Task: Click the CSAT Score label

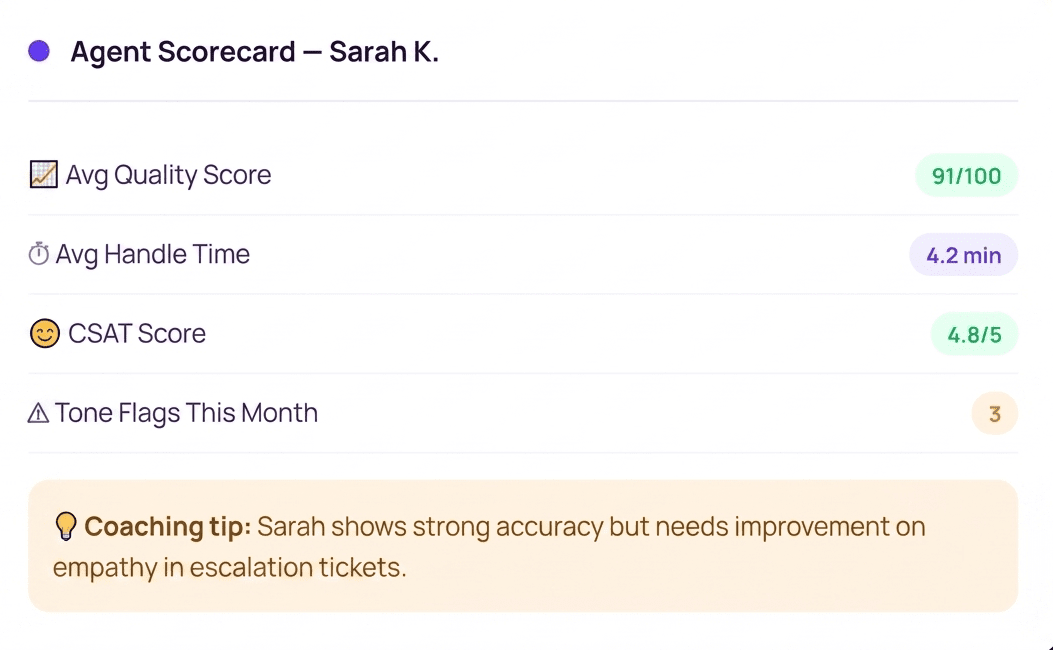Action: coord(137,334)
